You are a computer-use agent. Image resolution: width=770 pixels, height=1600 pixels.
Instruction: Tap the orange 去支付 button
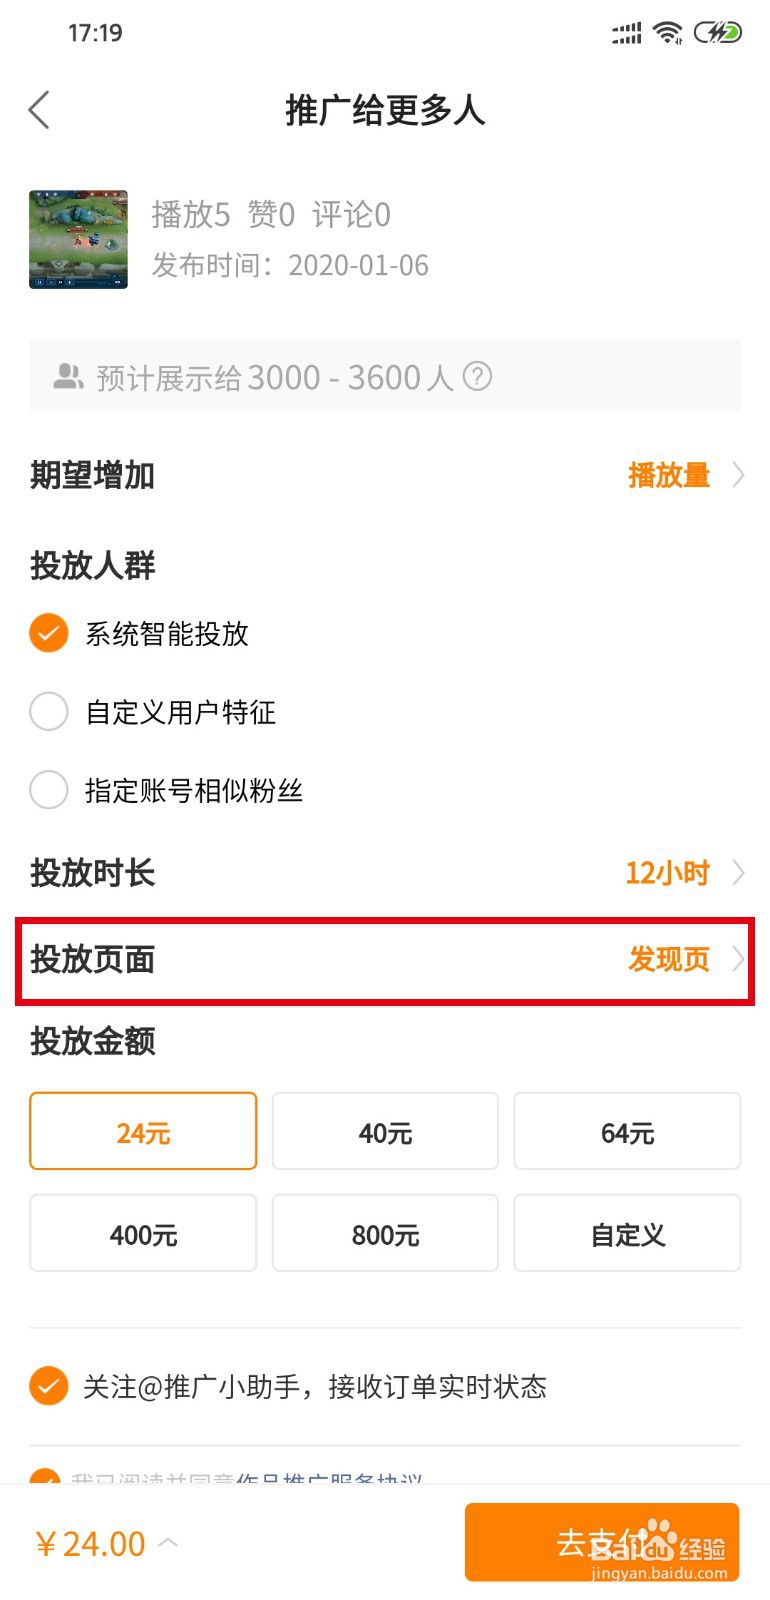tap(601, 1542)
